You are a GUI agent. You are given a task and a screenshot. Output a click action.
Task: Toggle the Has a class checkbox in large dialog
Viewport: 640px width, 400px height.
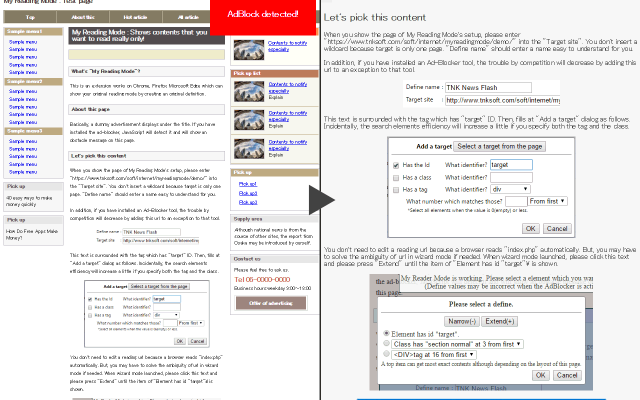(396, 178)
